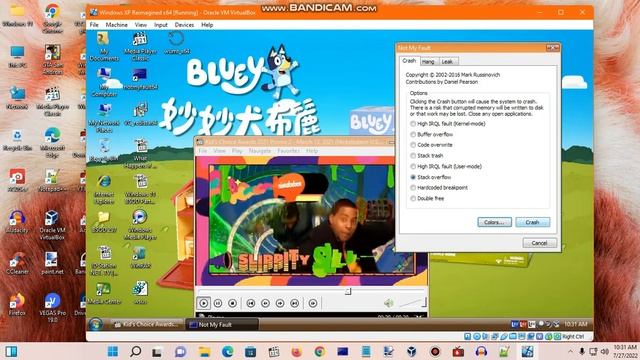Select paint.net icon on host desktop
The width and height of the screenshot is (640, 360).
pos(52,263)
